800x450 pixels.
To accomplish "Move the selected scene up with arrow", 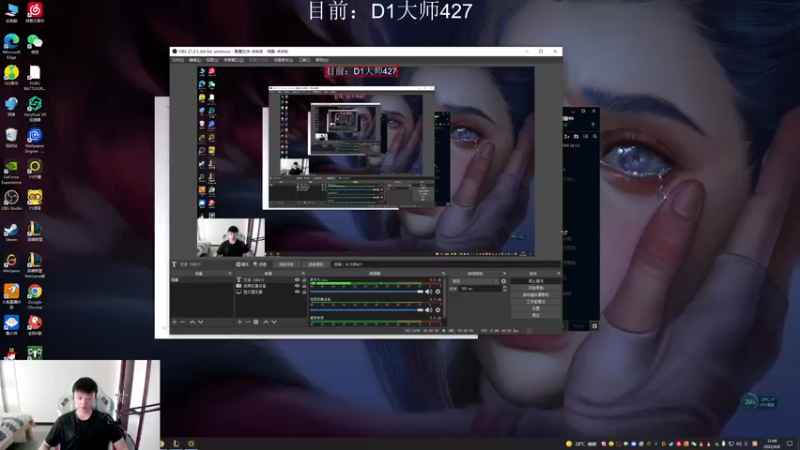I will (192, 322).
